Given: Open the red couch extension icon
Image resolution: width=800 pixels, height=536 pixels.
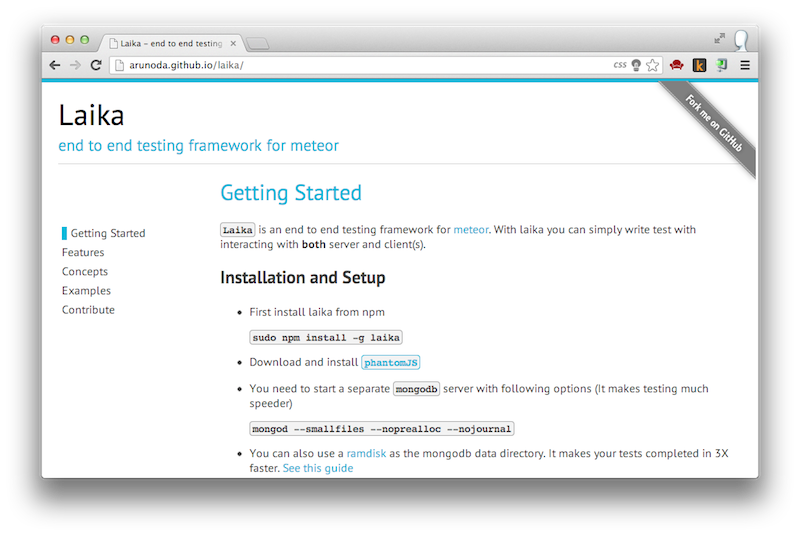Looking at the screenshot, I should click(x=677, y=65).
